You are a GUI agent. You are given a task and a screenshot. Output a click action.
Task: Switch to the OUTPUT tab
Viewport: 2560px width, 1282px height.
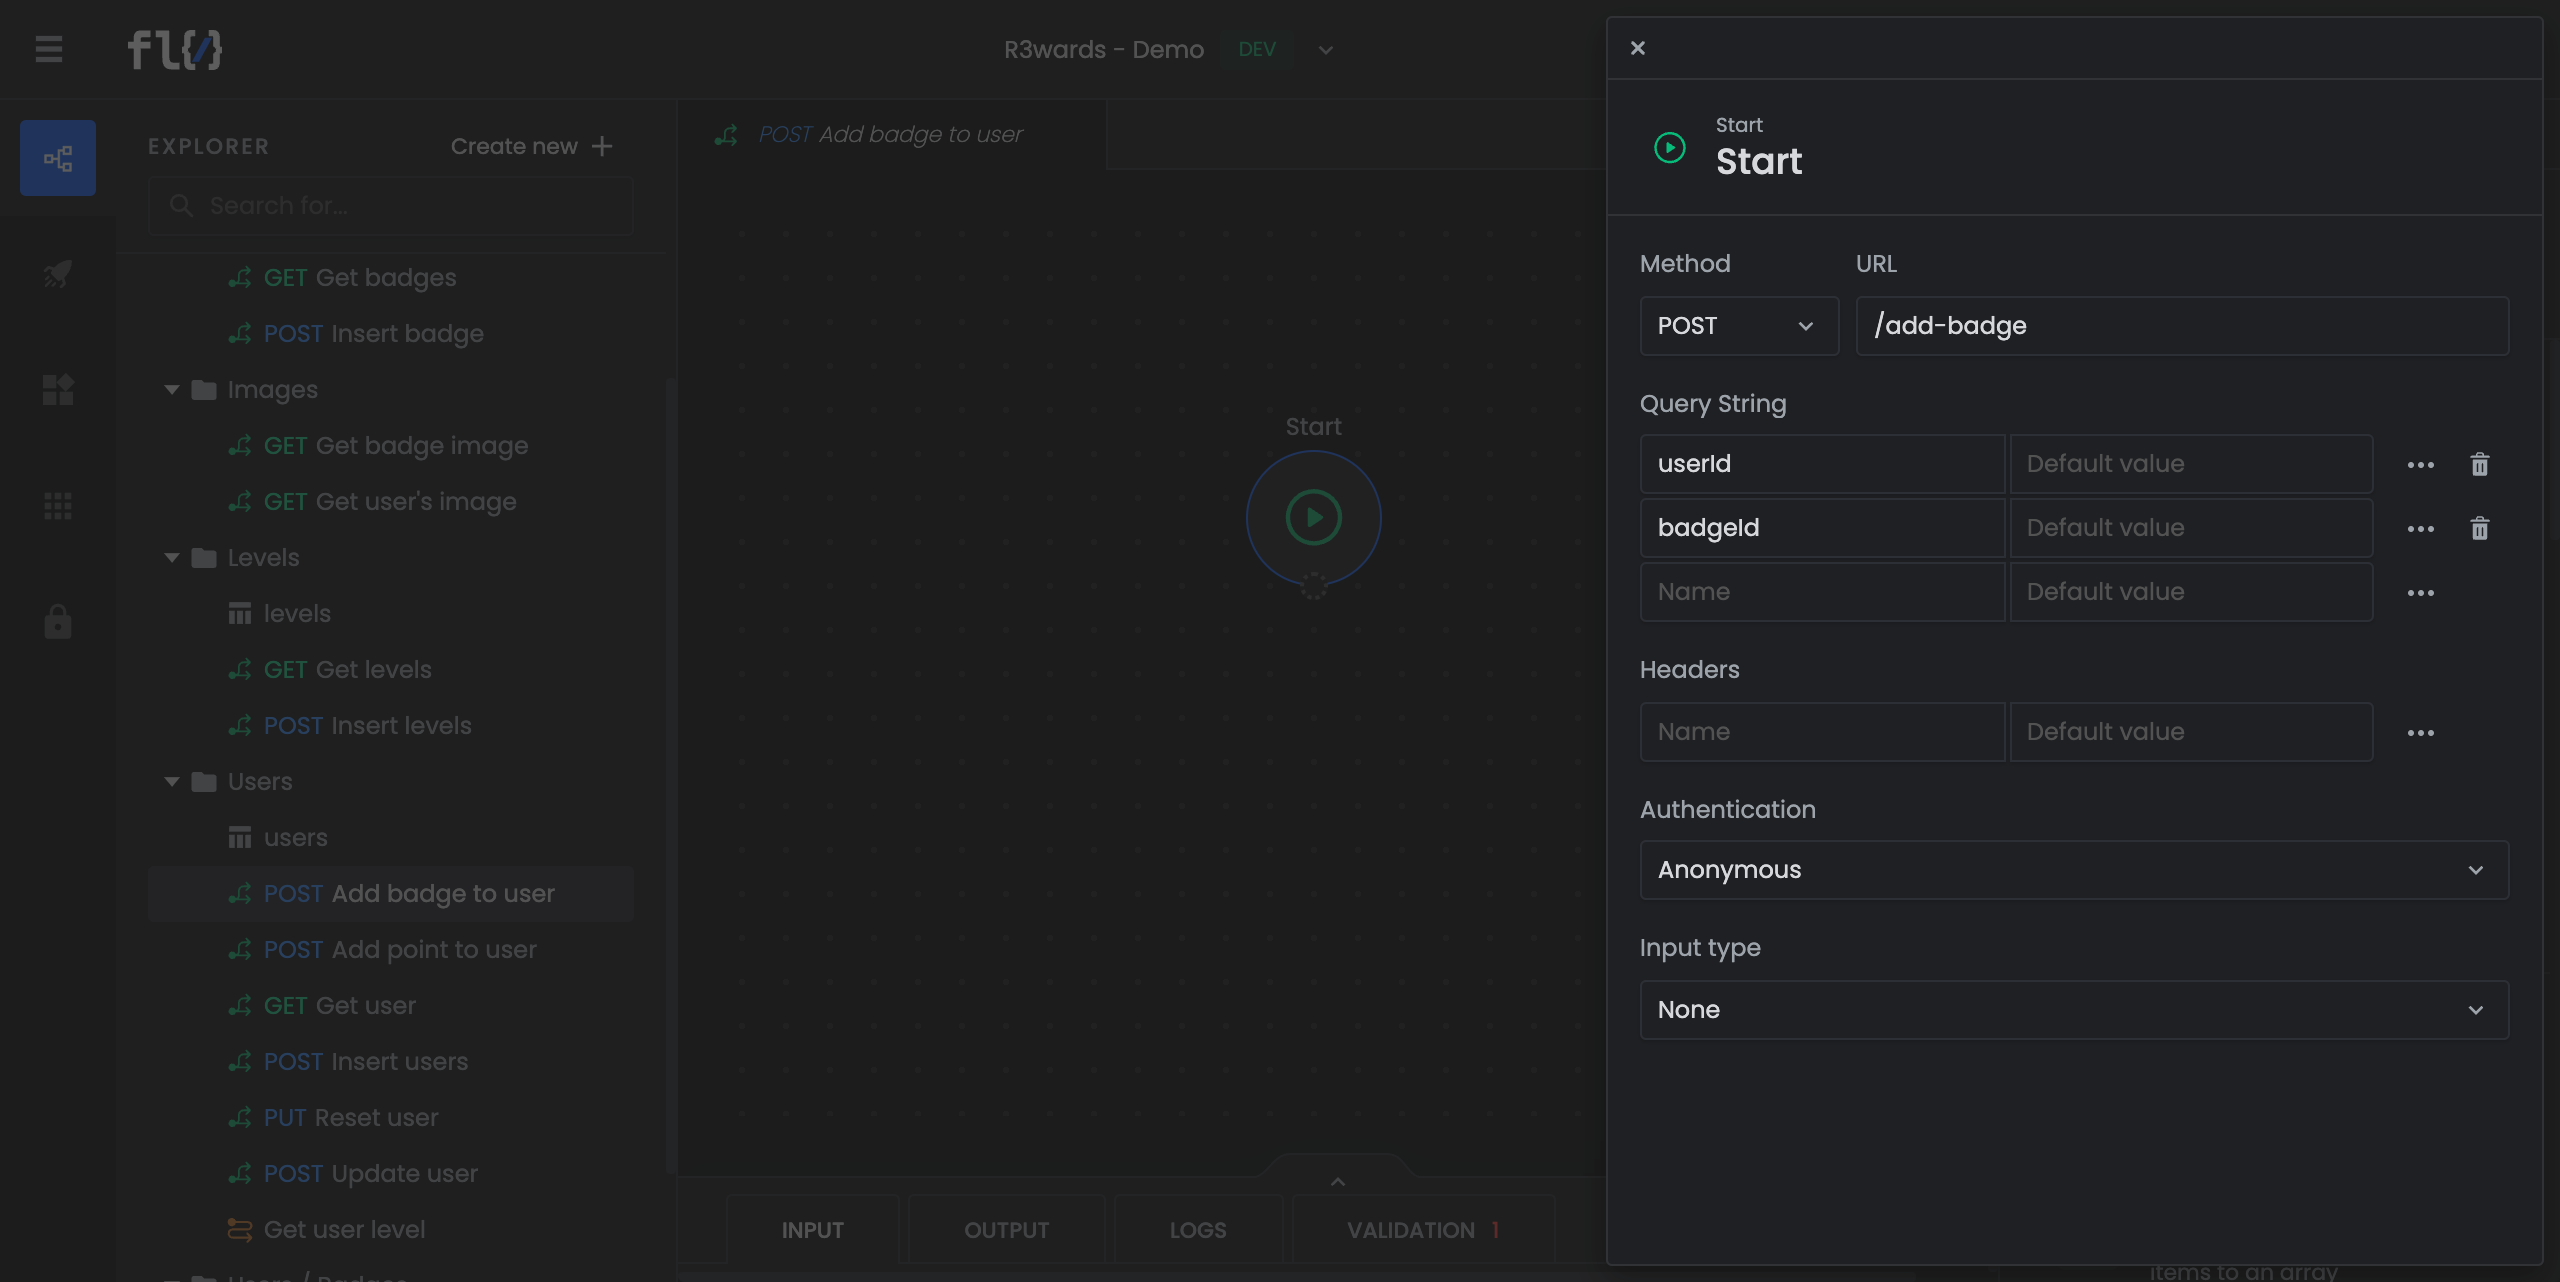pyautogui.click(x=1006, y=1230)
